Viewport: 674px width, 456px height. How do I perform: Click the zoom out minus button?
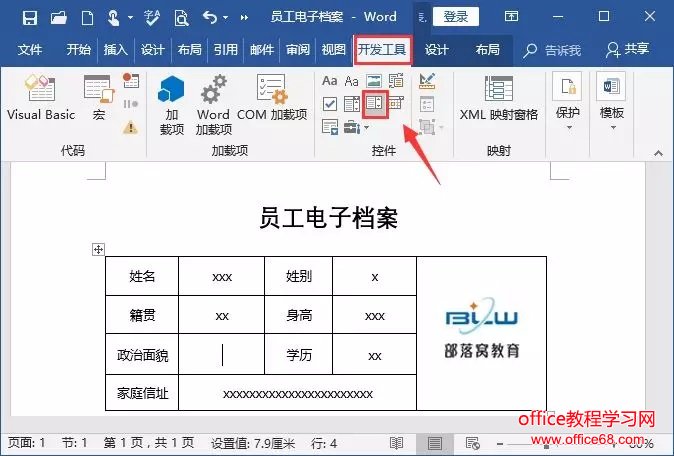point(500,443)
